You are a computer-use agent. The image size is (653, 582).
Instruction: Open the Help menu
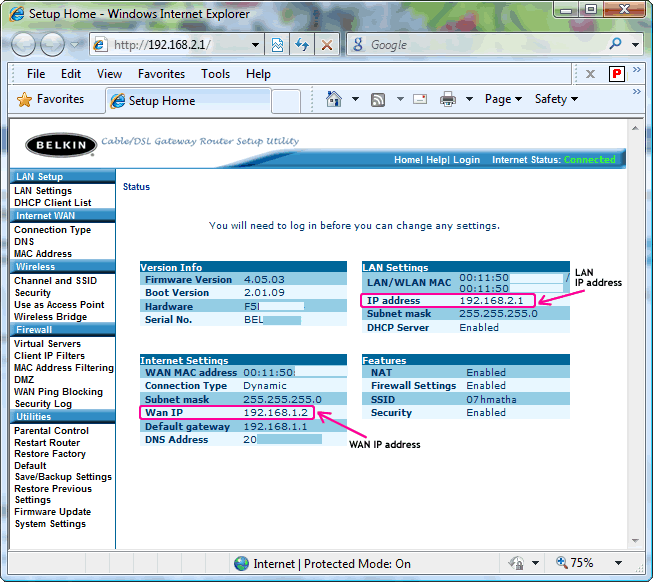pyautogui.click(x=258, y=74)
